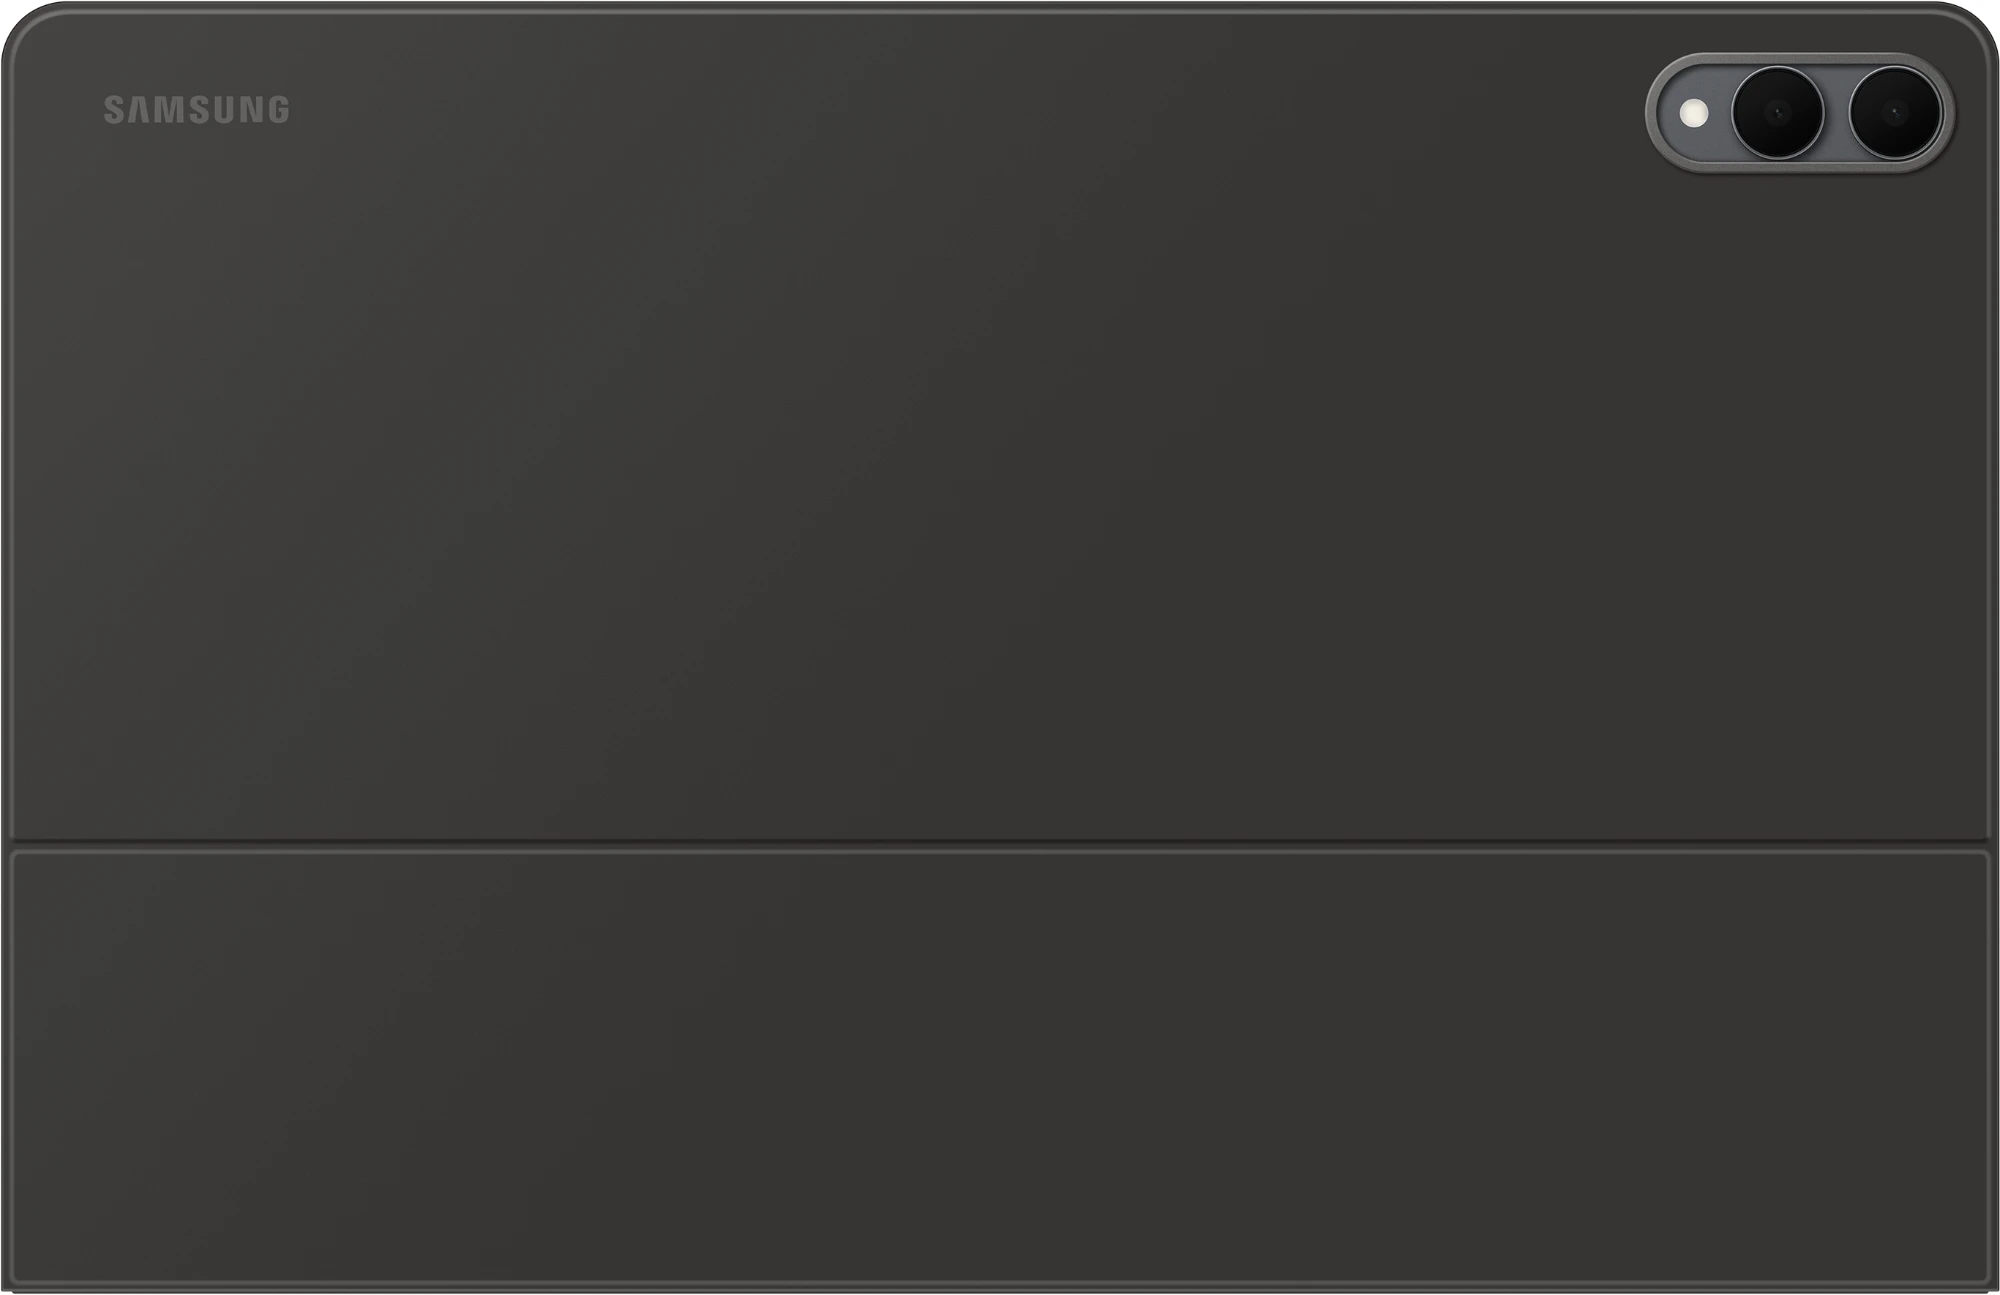Click the horizontal fold crease of the cover

[1000, 845]
